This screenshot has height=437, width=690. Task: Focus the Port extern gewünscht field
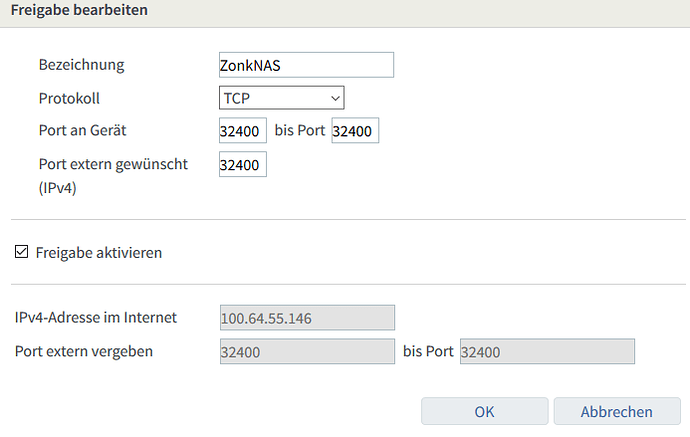242,164
